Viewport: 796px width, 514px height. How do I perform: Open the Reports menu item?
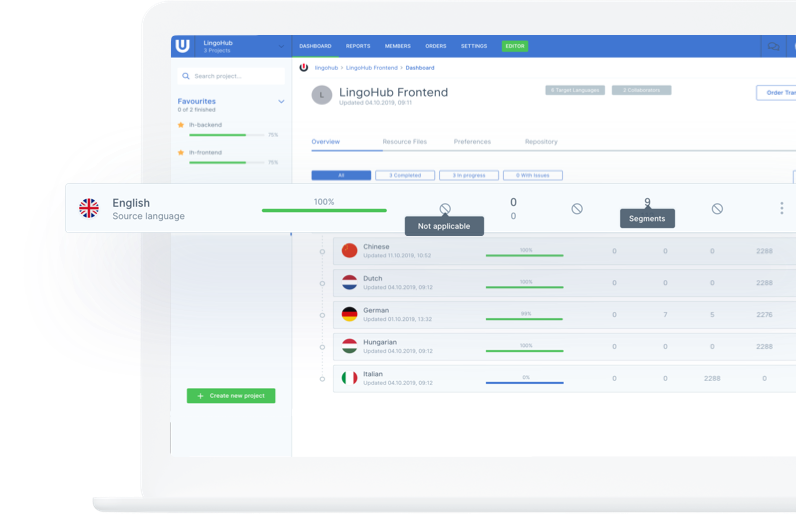(358, 46)
